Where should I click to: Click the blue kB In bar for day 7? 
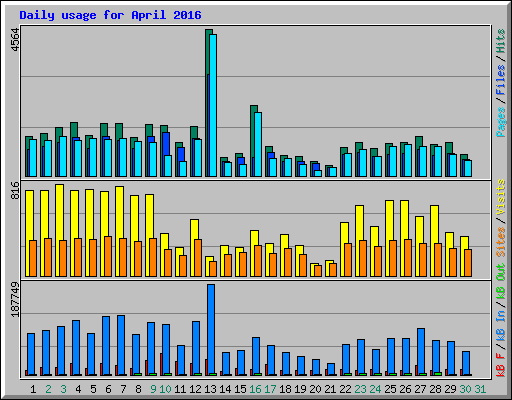point(121,345)
